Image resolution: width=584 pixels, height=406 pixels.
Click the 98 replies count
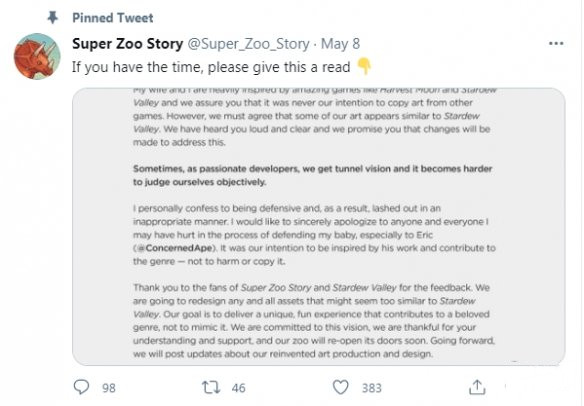coord(109,388)
